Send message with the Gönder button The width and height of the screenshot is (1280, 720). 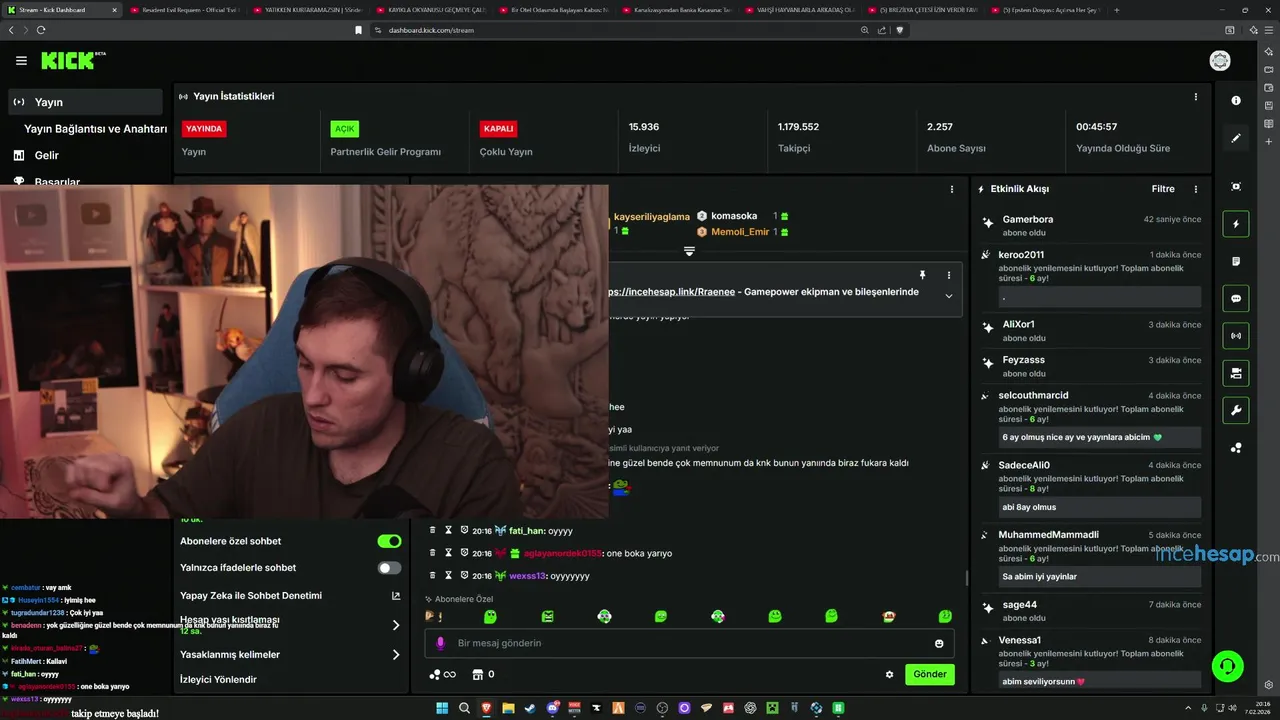pos(930,674)
